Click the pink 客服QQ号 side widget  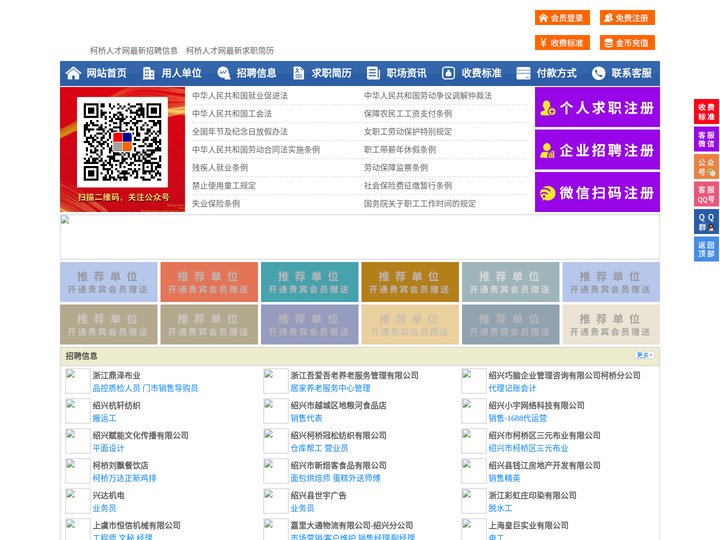[706, 194]
